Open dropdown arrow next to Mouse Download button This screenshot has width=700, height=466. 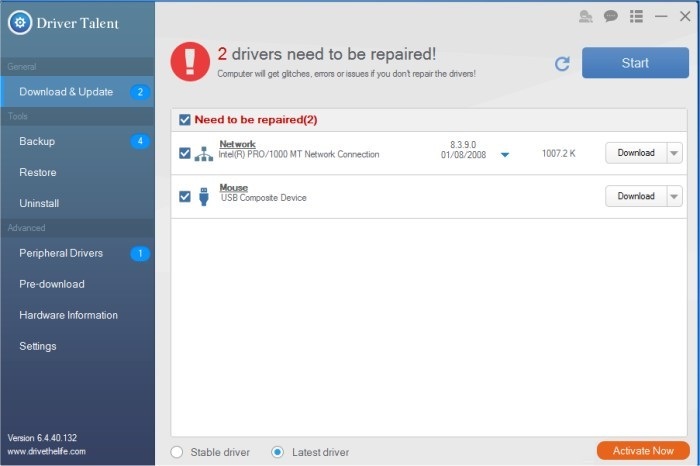(x=675, y=196)
